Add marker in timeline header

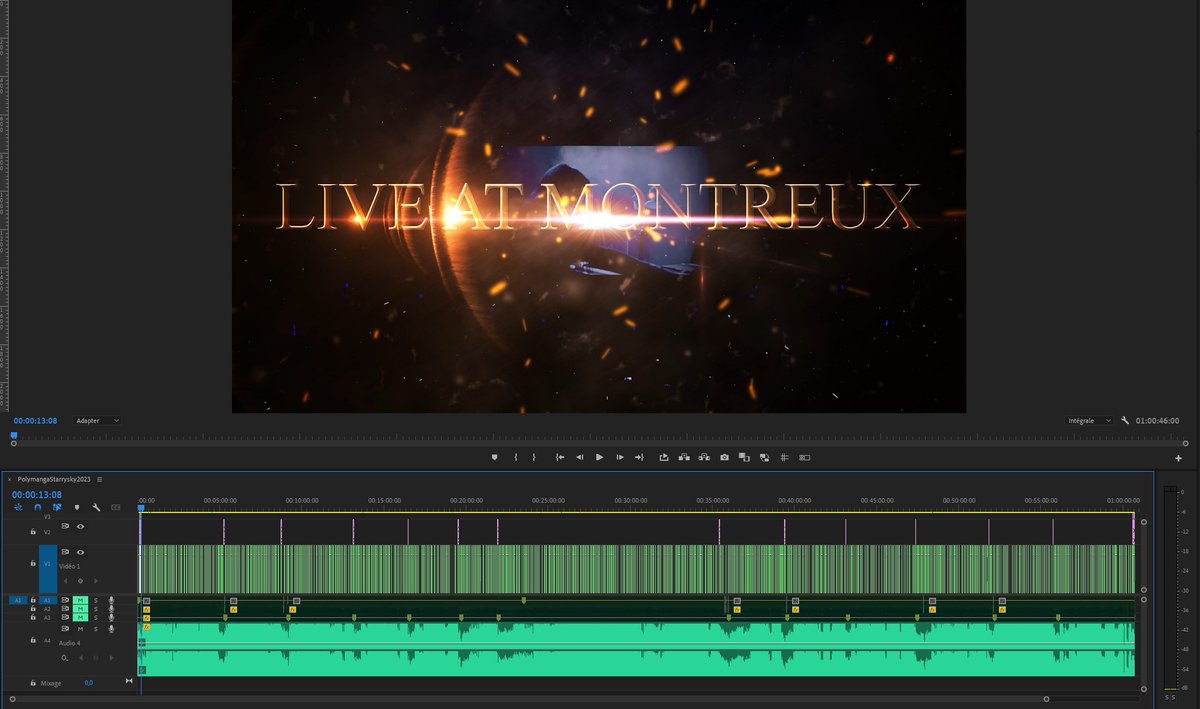pos(77,507)
